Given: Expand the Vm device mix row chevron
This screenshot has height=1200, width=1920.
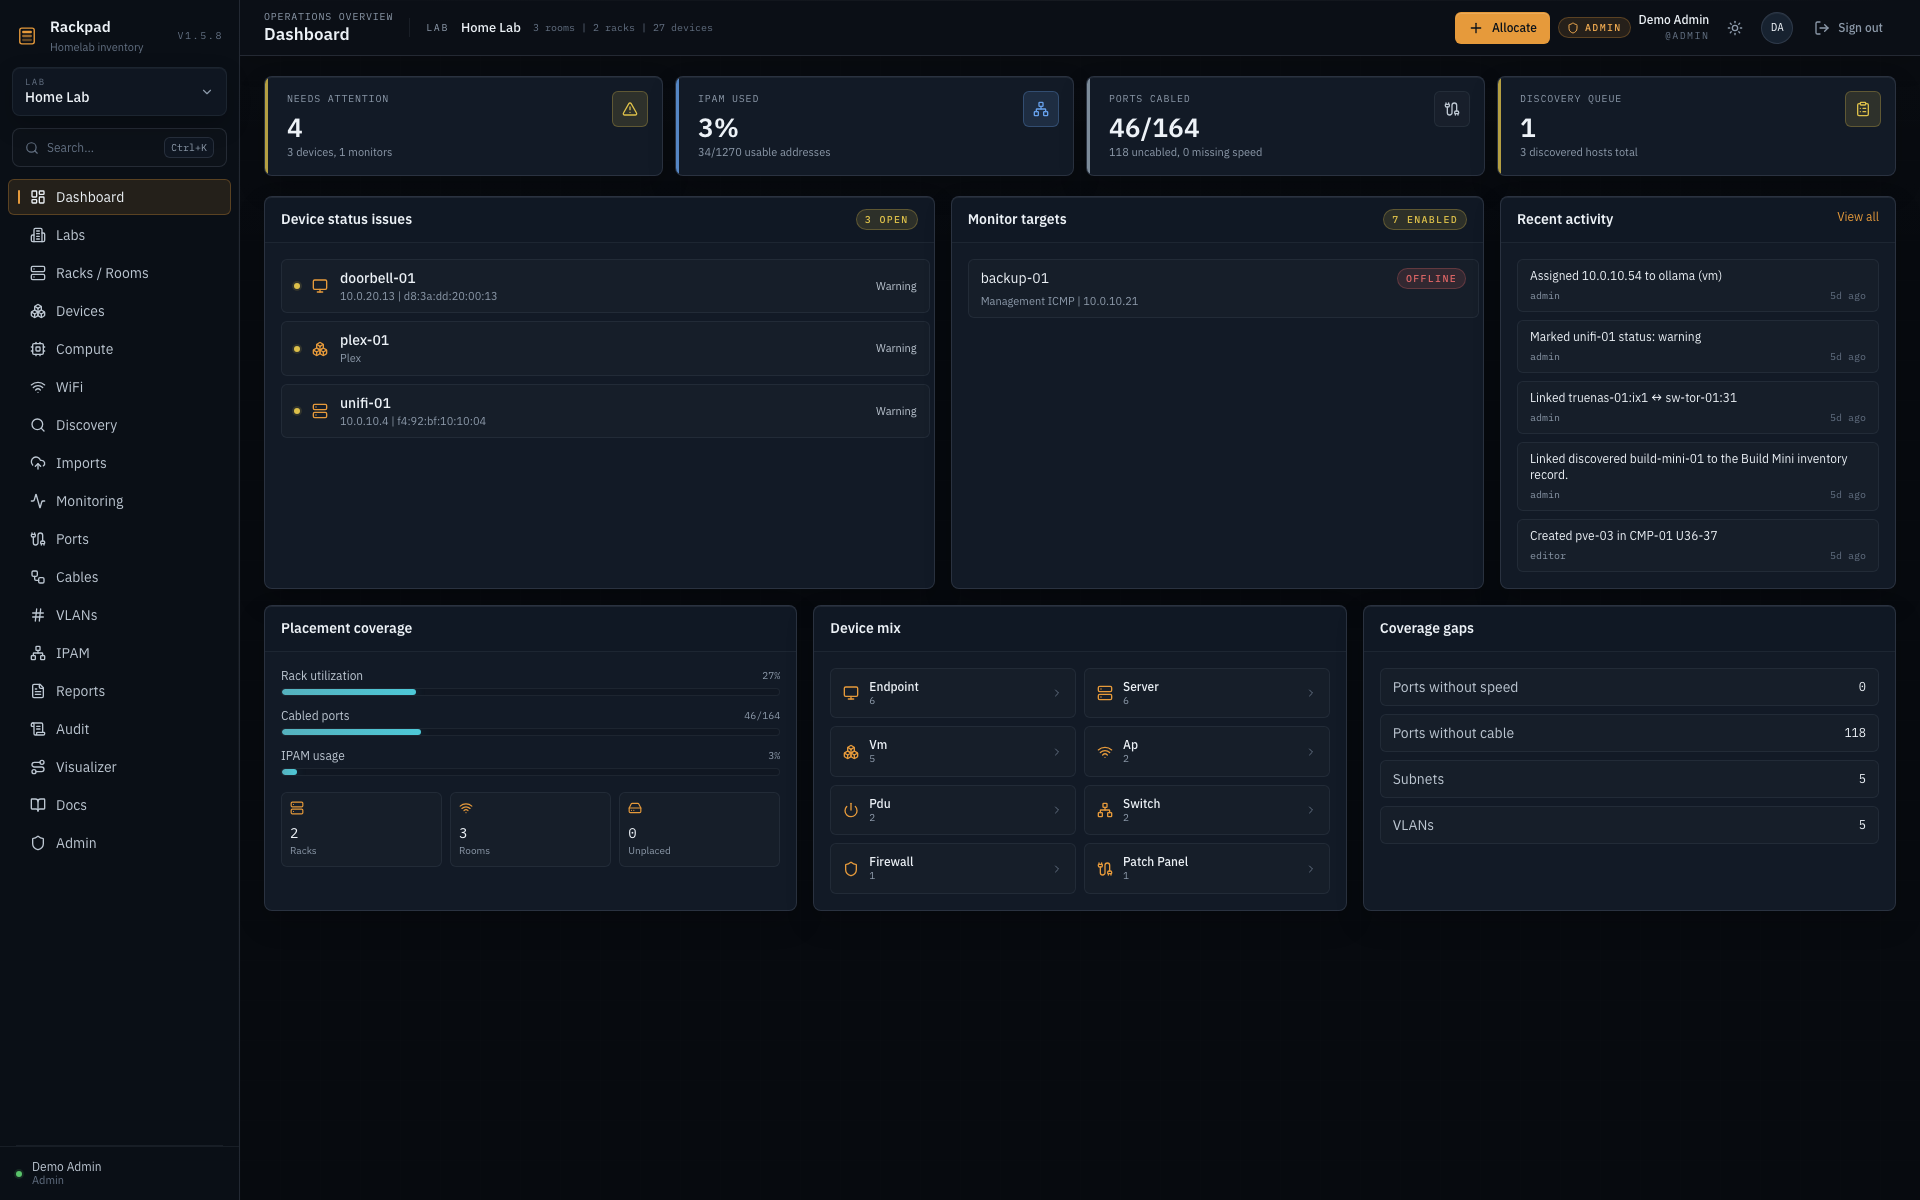Looking at the screenshot, I should coord(1057,752).
